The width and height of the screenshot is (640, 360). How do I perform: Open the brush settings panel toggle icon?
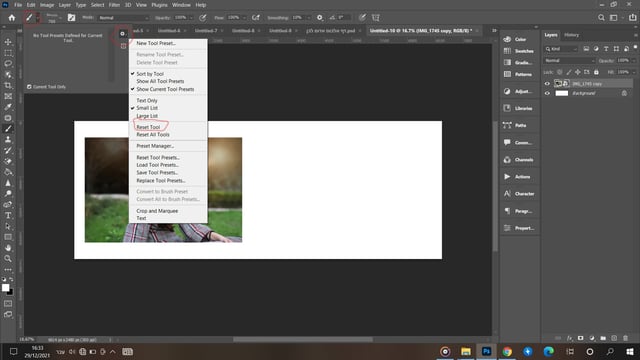coord(71,18)
